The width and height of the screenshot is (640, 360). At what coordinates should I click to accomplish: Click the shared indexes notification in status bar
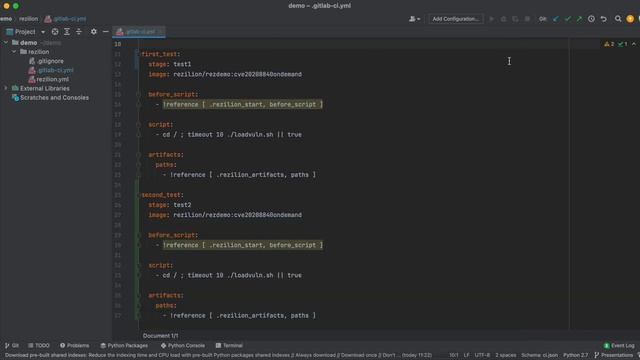[x=218, y=355]
